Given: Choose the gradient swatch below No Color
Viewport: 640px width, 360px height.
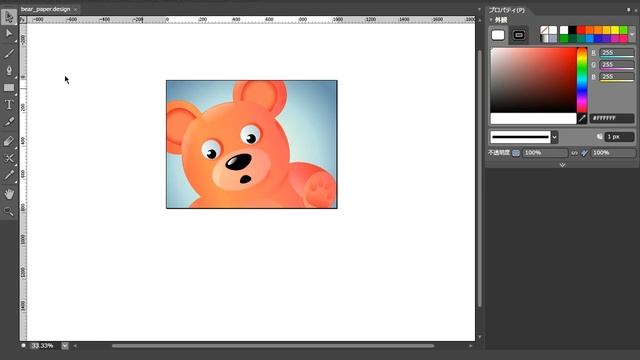Looking at the screenshot, I should click(544, 39).
